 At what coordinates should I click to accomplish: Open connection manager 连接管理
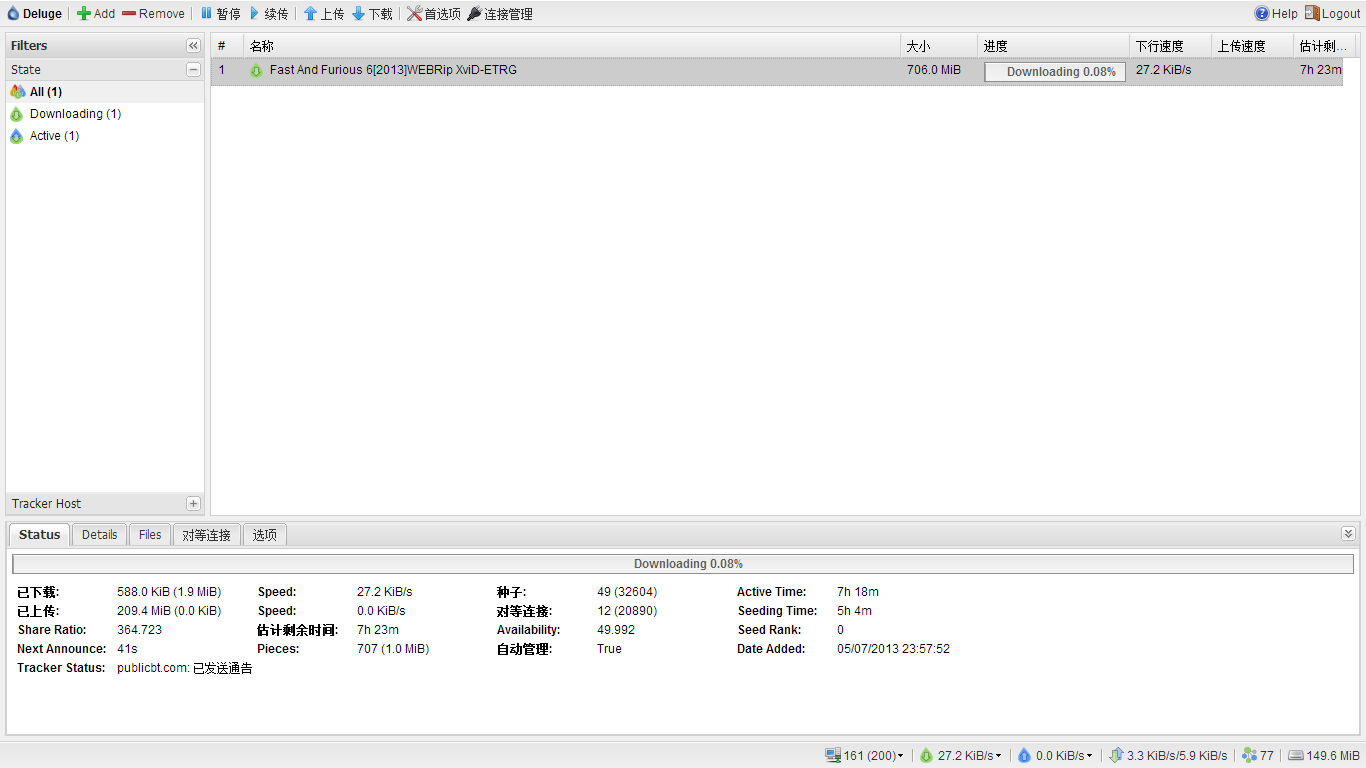(x=500, y=14)
